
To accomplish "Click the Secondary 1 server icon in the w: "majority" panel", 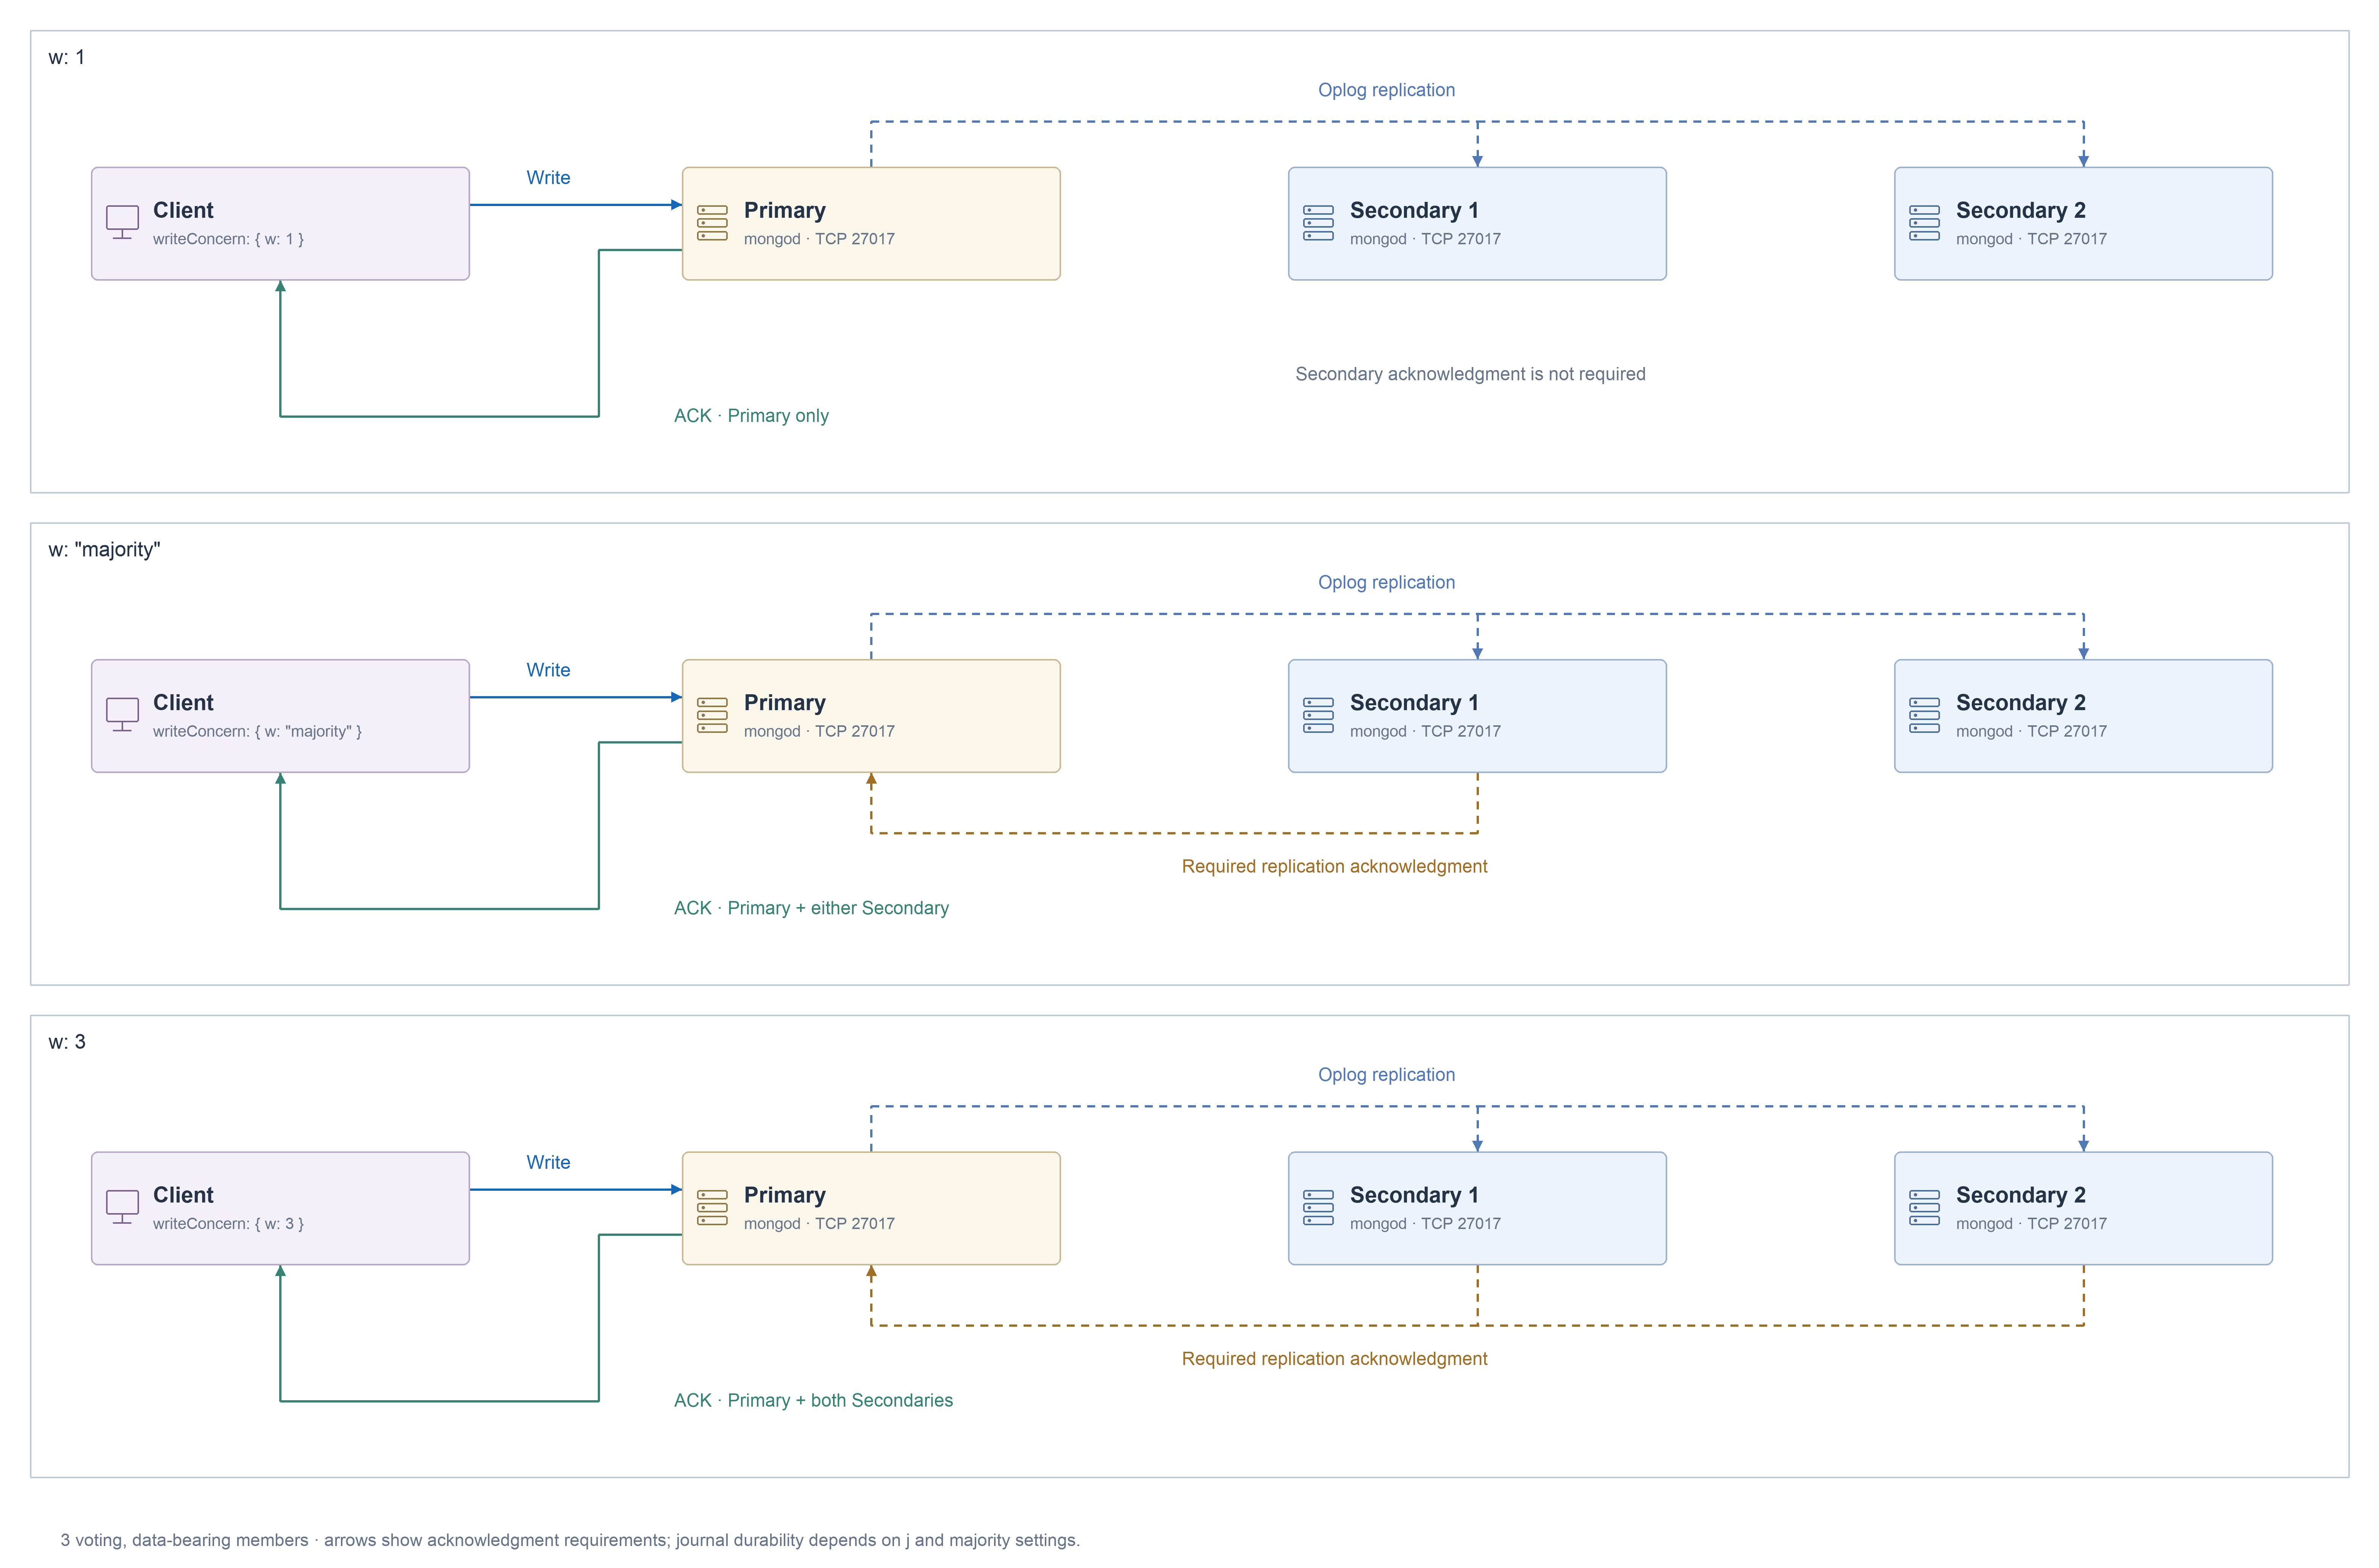I will click(1318, 715).
